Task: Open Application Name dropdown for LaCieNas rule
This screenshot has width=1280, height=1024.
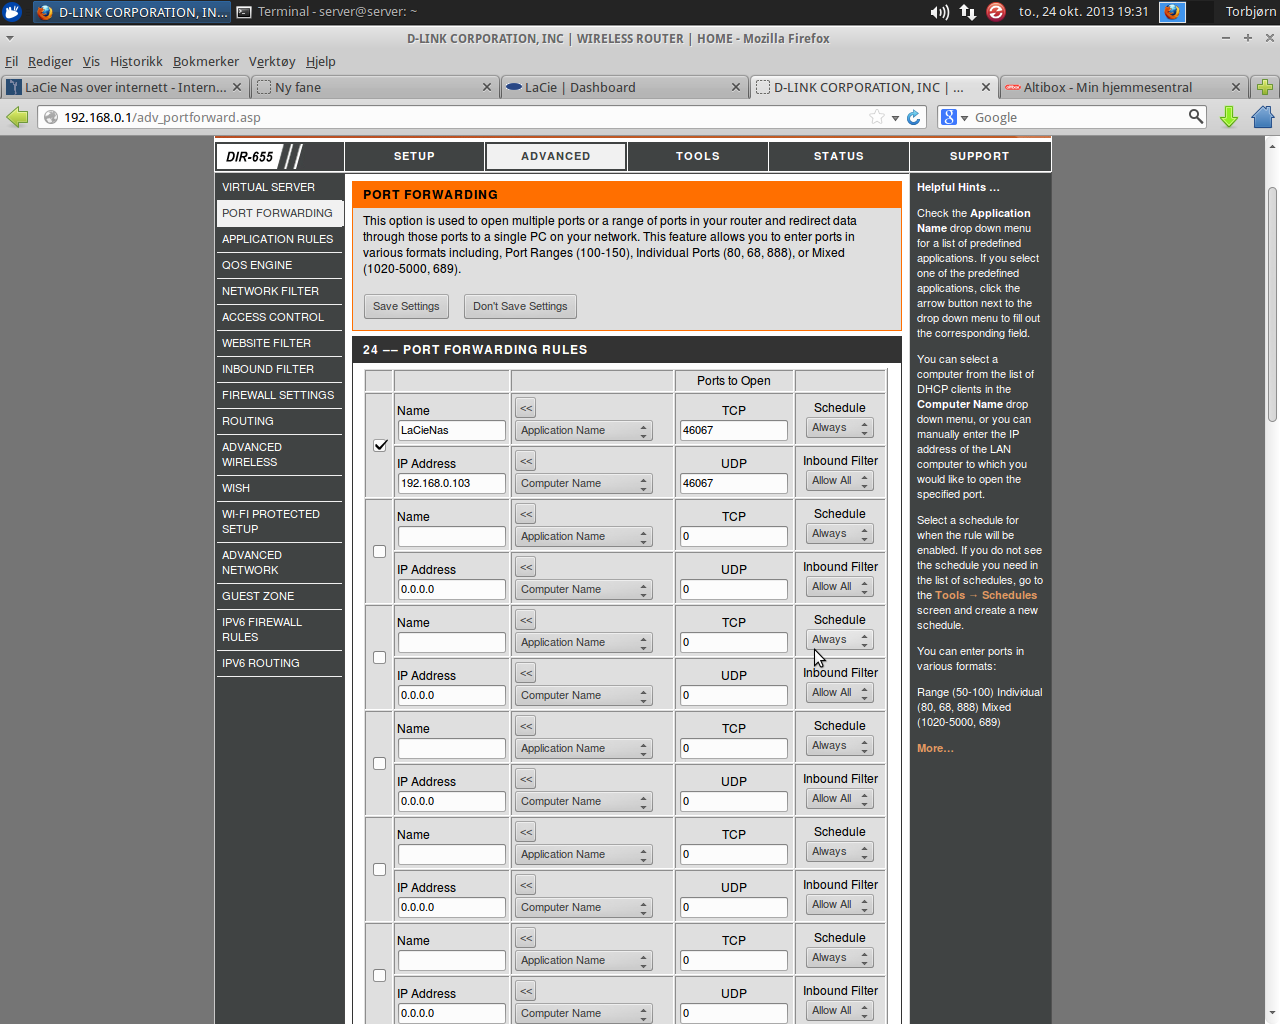Action: tap(584, 430)
